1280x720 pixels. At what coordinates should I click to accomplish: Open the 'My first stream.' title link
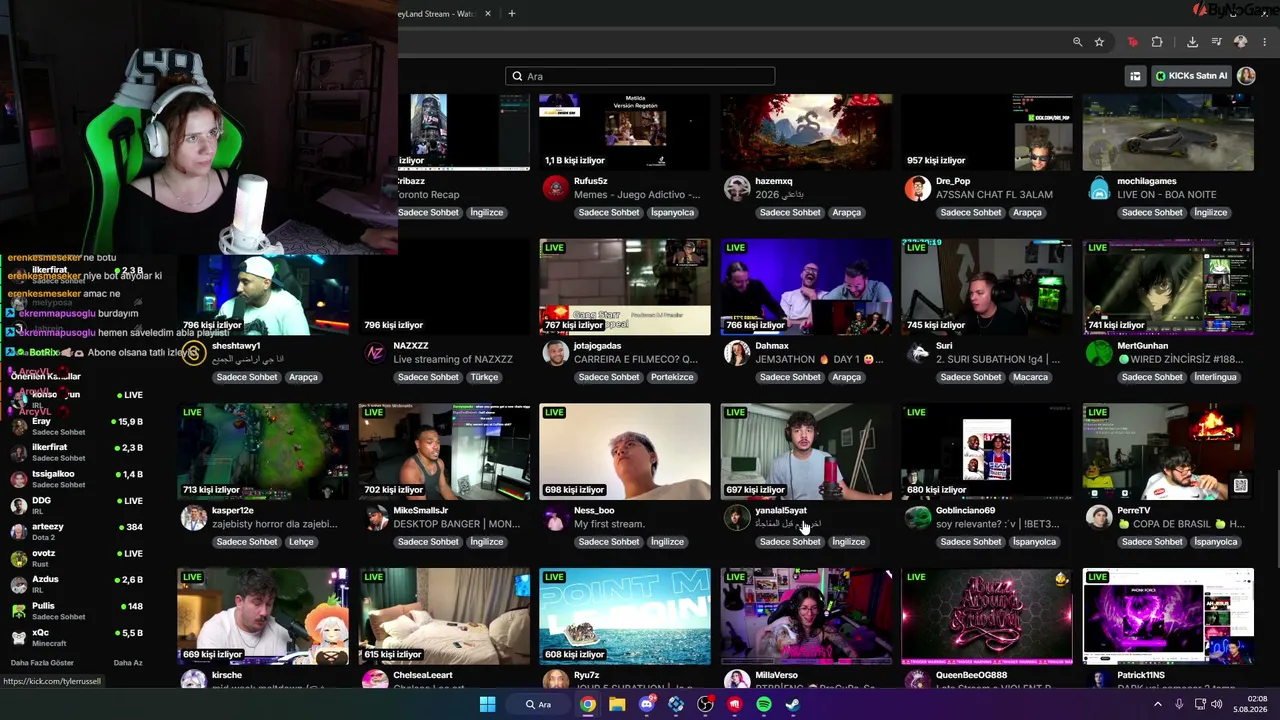pos(609,524)
